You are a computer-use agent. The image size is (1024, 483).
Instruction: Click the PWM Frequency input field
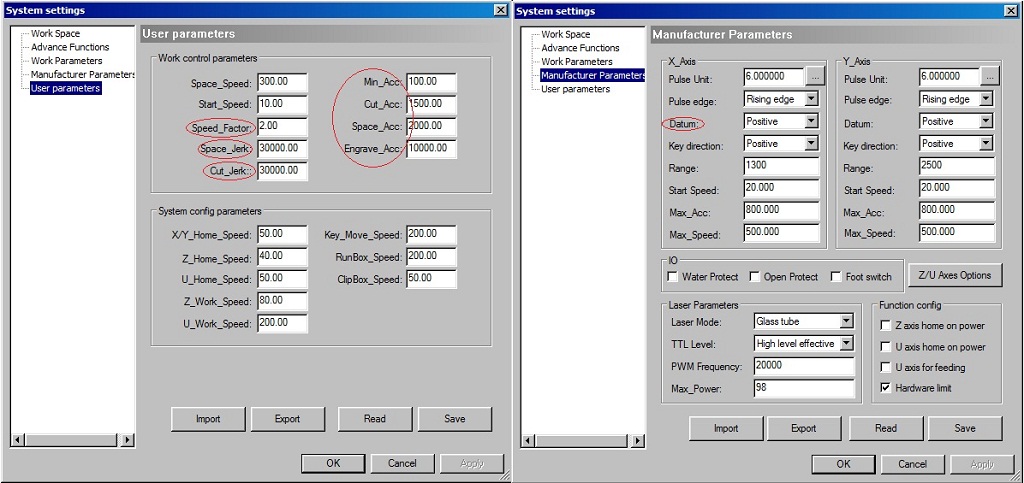pyautogui.click(x=804, y=366)
